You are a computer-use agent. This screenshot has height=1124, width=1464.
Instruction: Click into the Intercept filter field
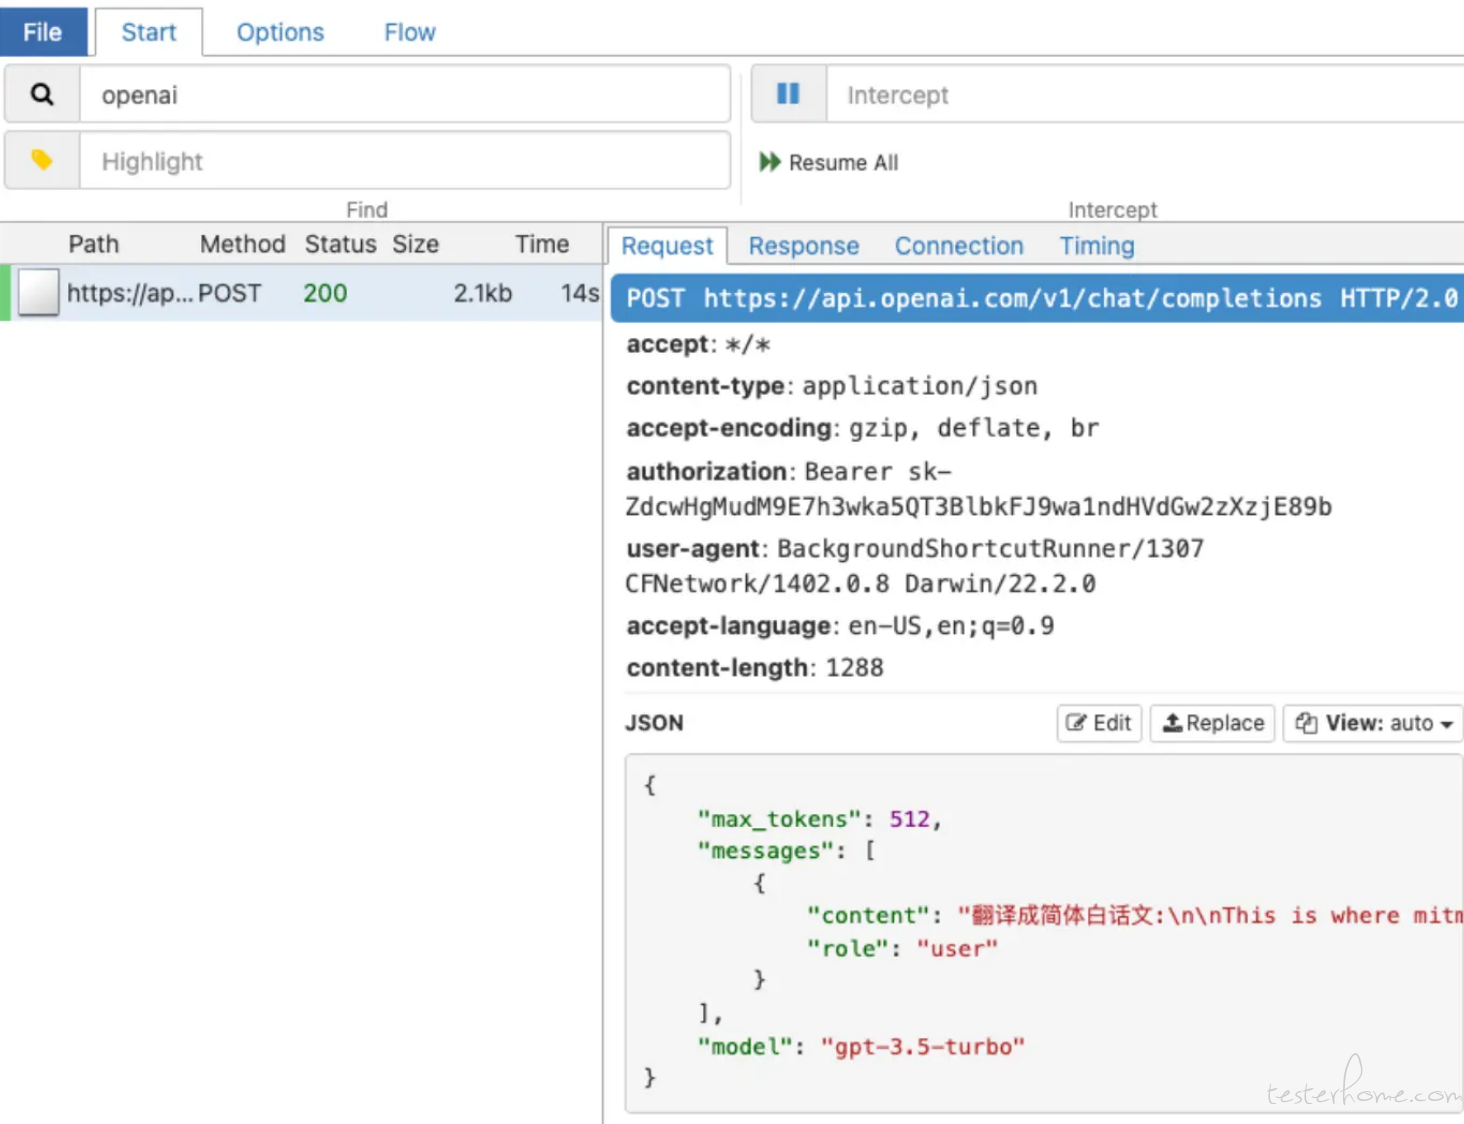pyautogui.click(x=1146, y=95)
